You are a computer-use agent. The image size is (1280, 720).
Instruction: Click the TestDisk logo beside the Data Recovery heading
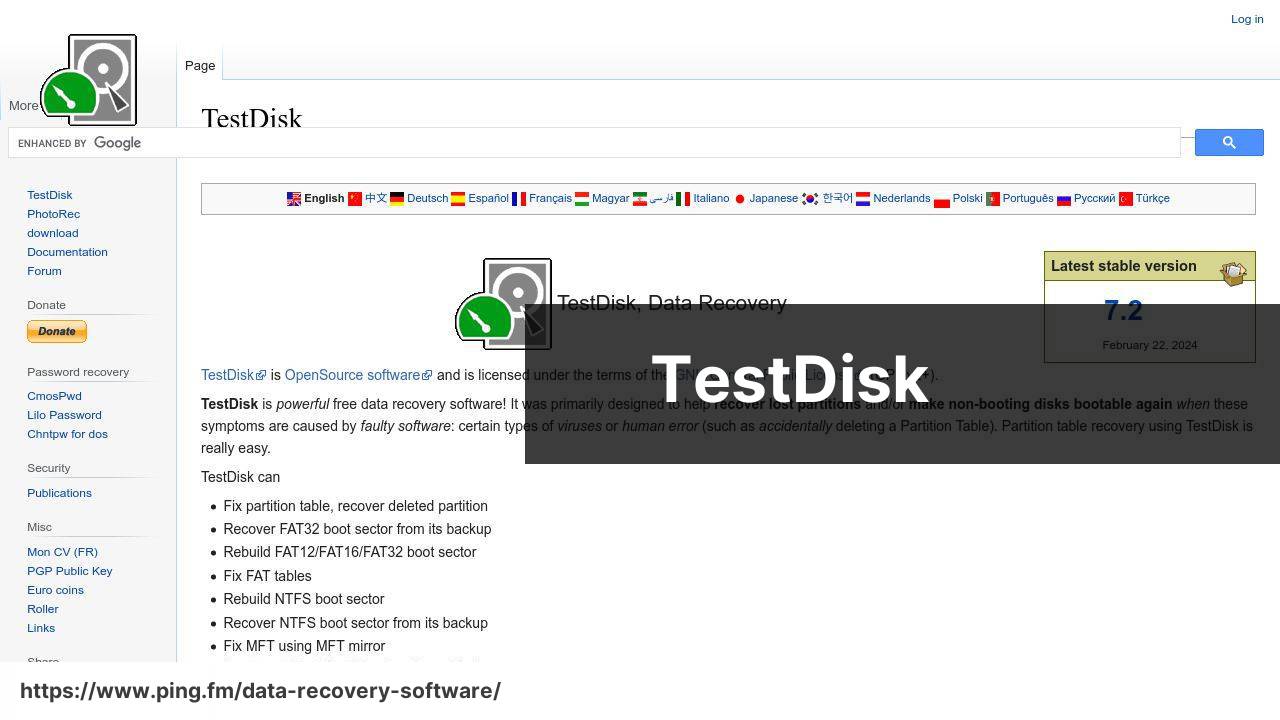pos(503,304)
